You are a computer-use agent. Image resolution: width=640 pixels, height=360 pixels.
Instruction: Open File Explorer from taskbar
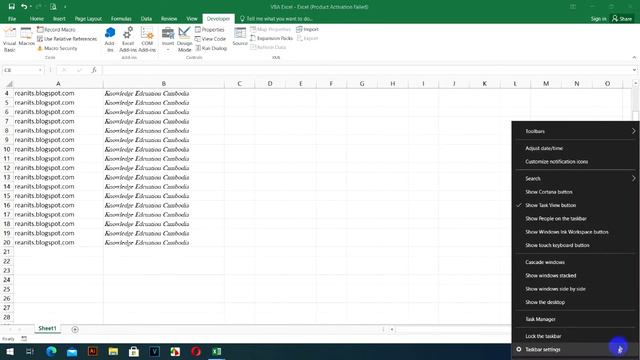click(x=113, y=351)
